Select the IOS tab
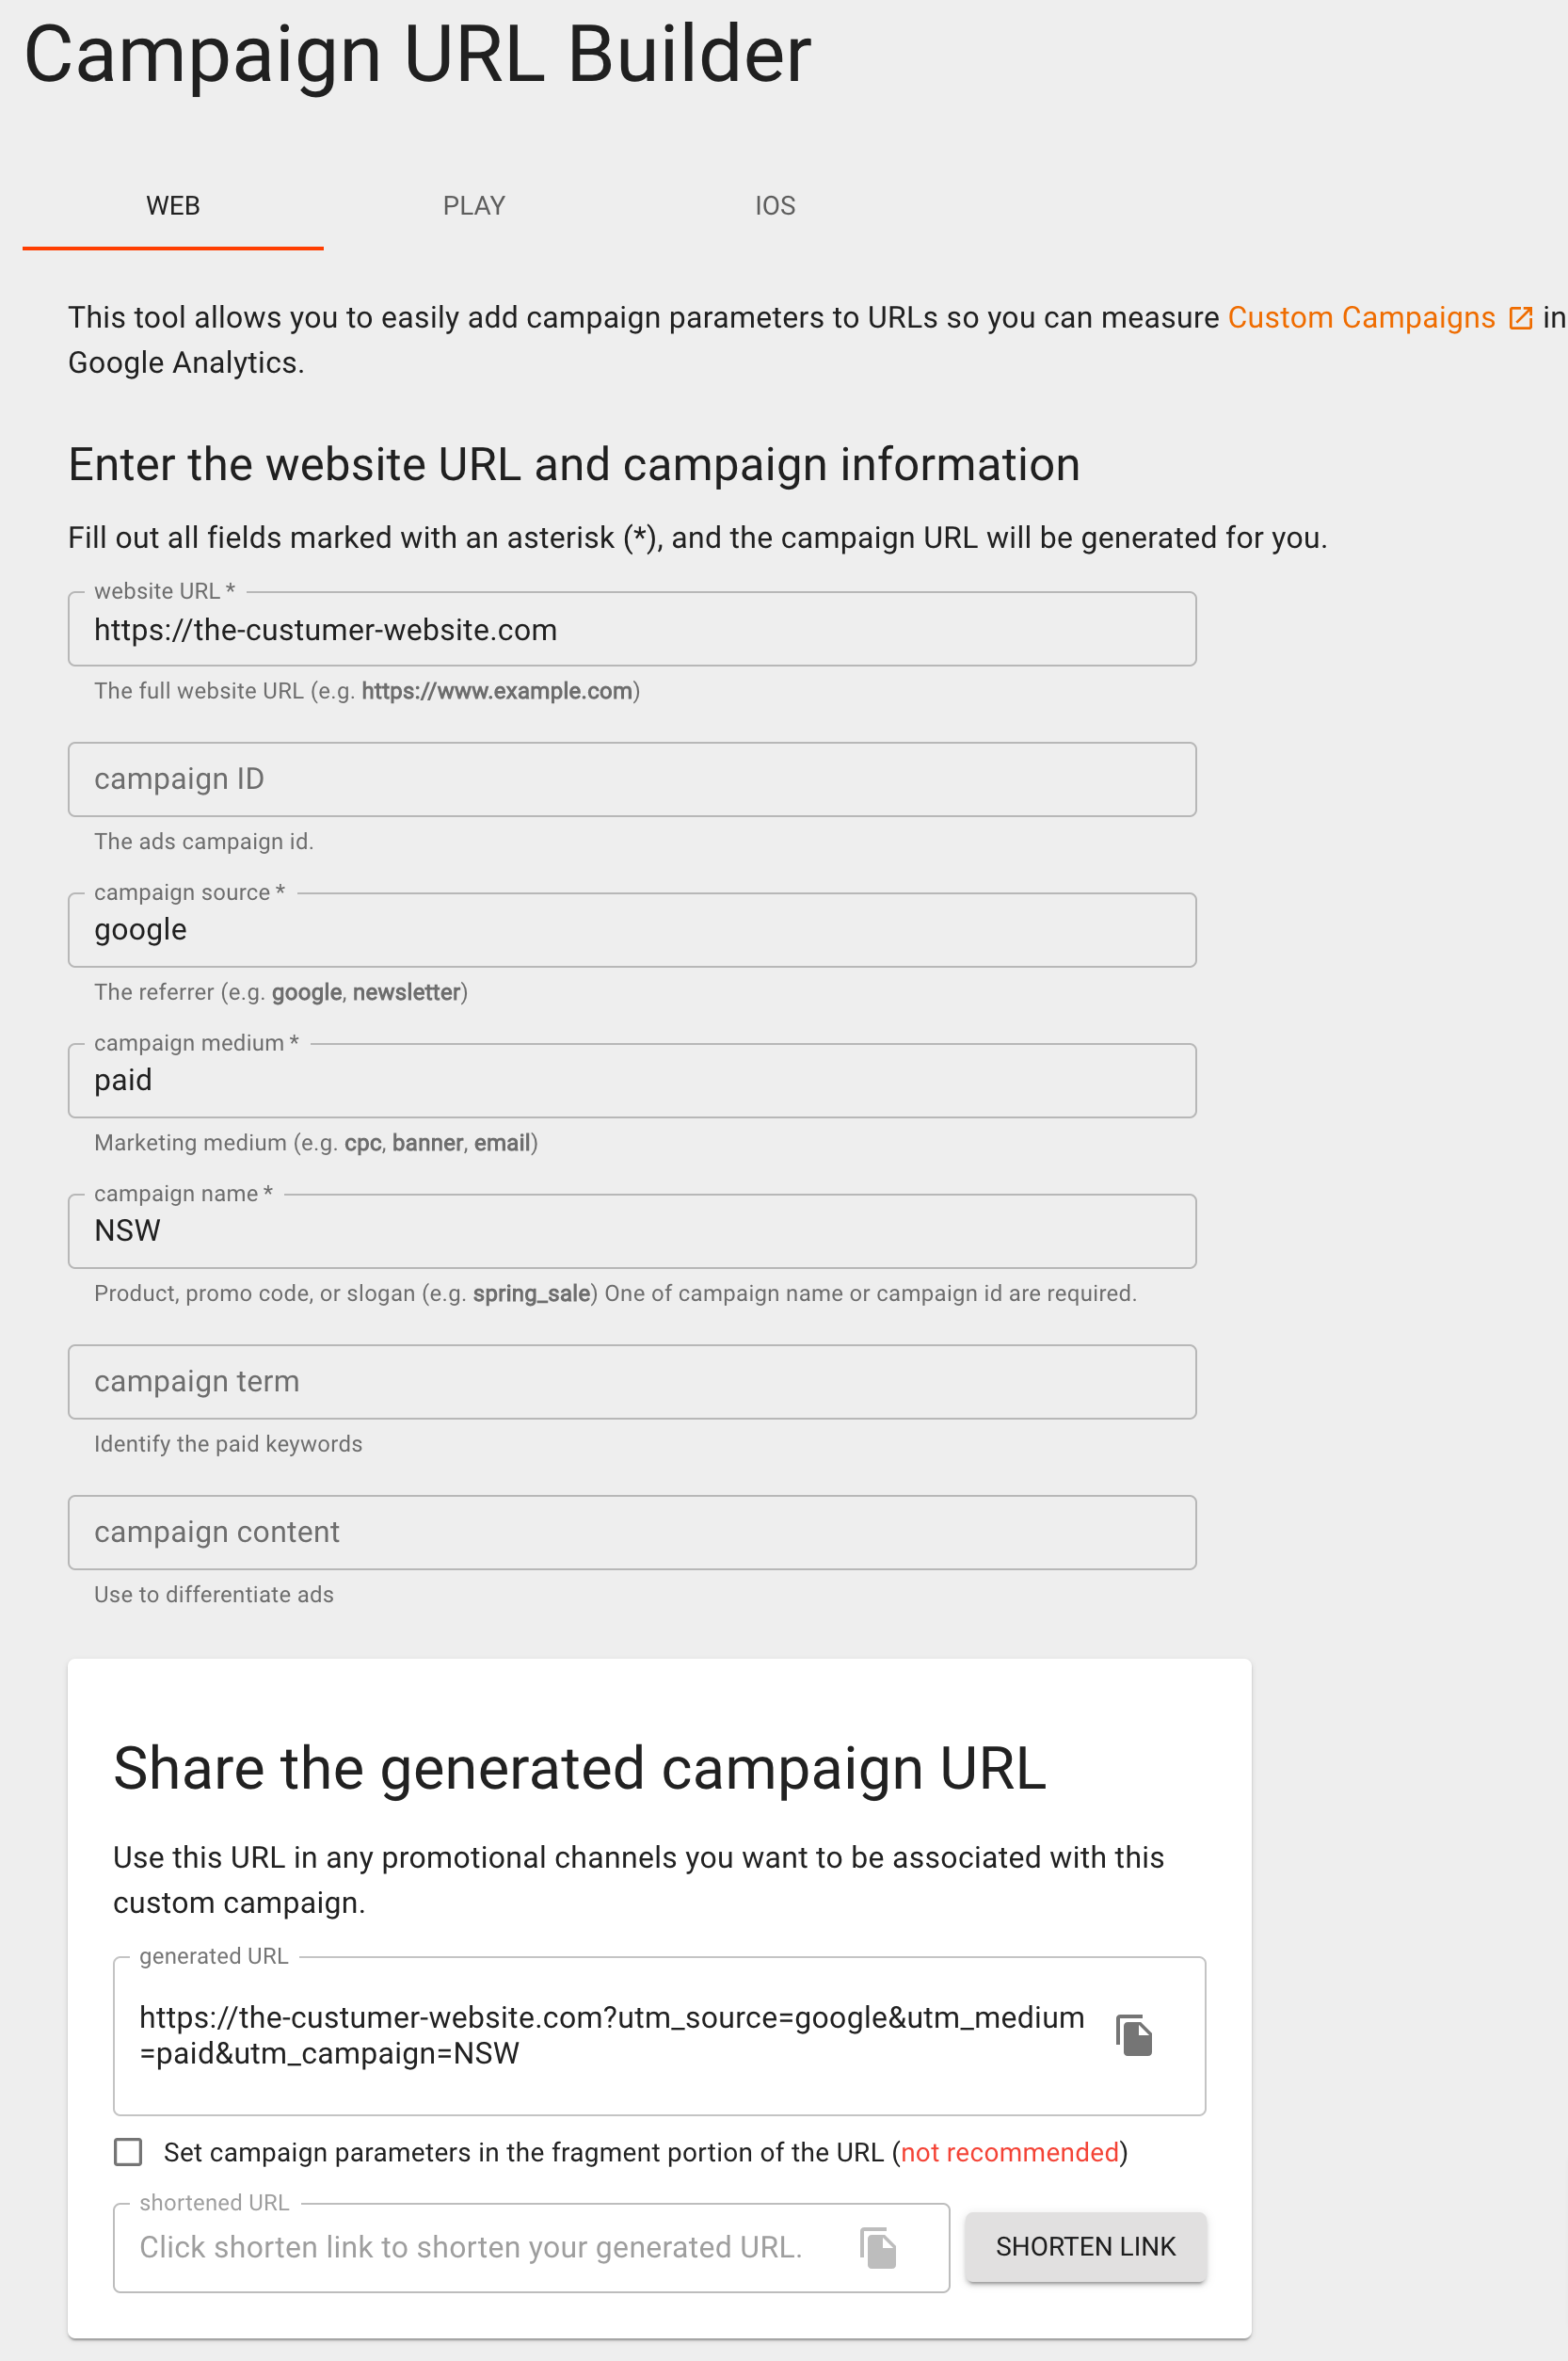This screenshot has width=1568, height=2361. tap(775, 206)
